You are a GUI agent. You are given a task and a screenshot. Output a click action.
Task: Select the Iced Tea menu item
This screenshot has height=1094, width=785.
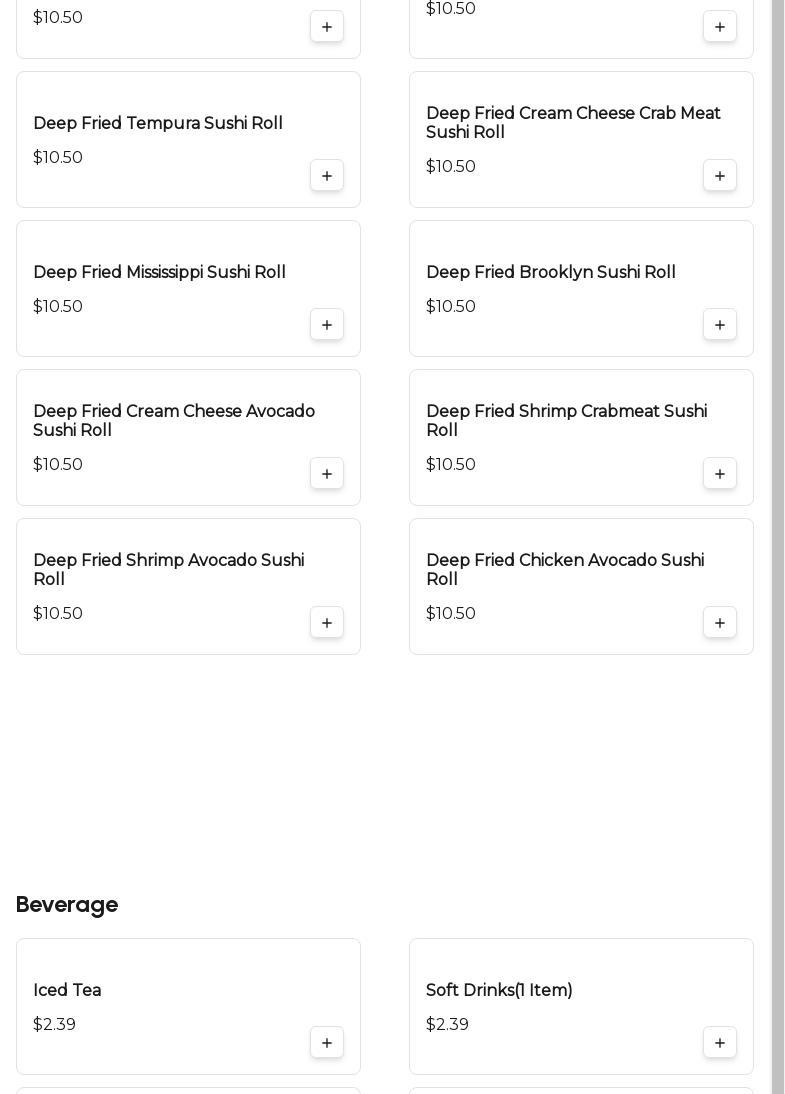67,991
